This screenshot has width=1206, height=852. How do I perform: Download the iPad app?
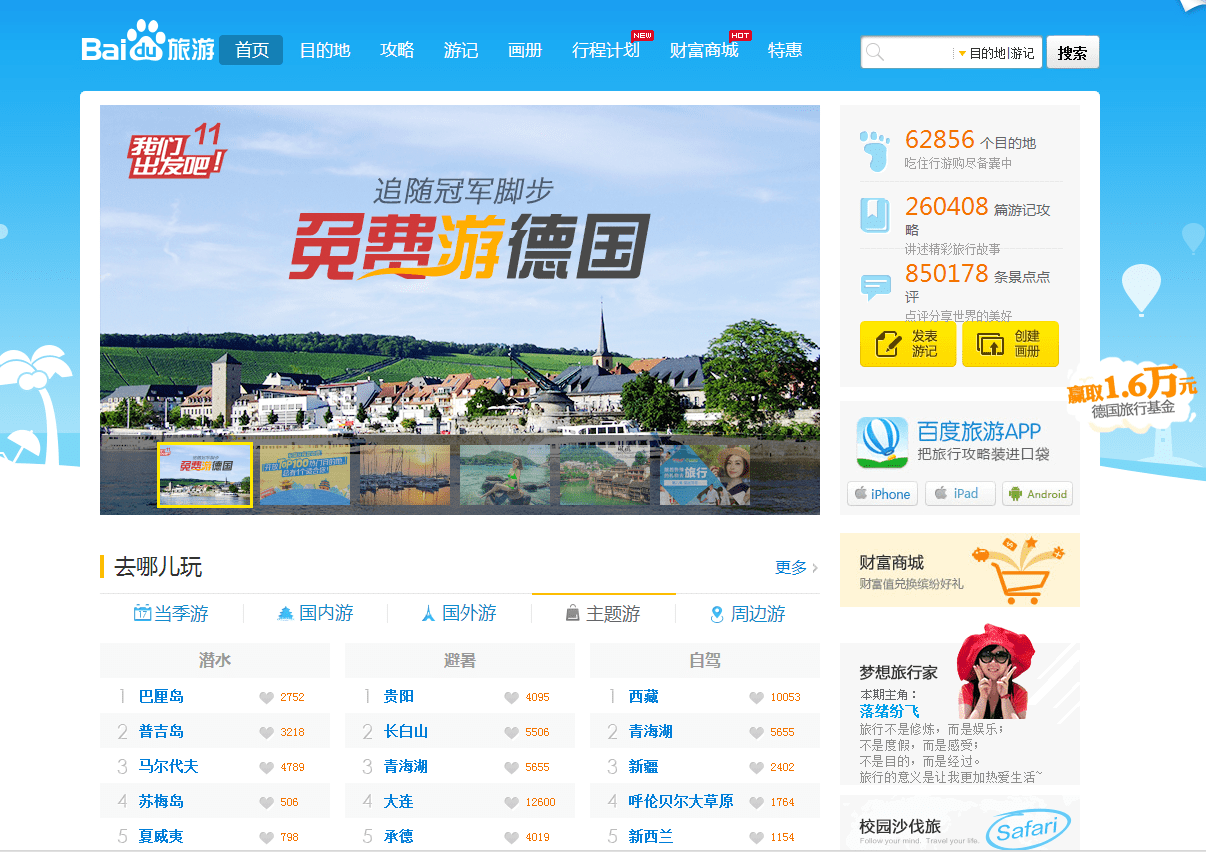(x=960, y=494)
